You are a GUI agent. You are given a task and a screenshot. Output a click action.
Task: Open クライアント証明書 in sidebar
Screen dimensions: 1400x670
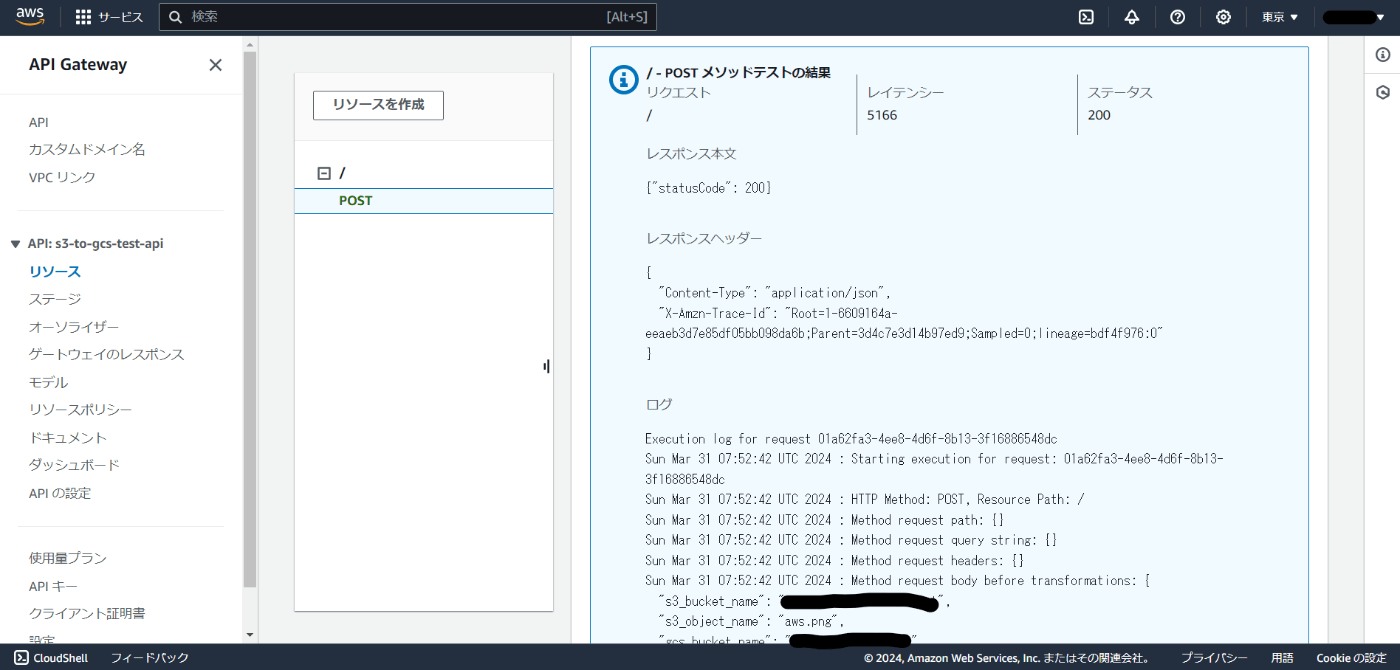(87, 613)
